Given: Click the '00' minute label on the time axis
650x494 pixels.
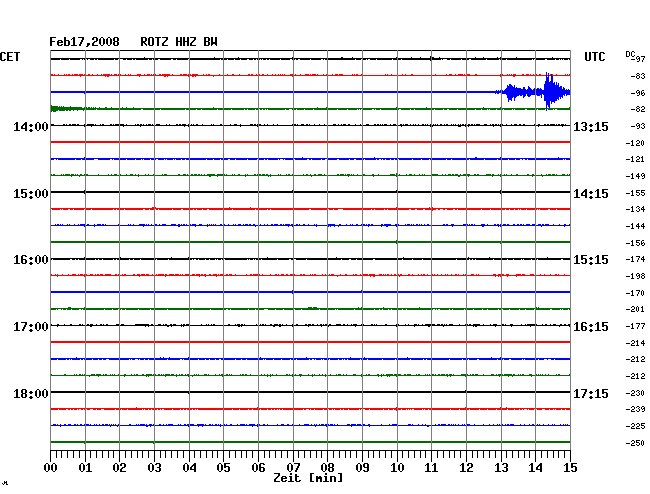Looking at the screenshot, I should [51, 467].
